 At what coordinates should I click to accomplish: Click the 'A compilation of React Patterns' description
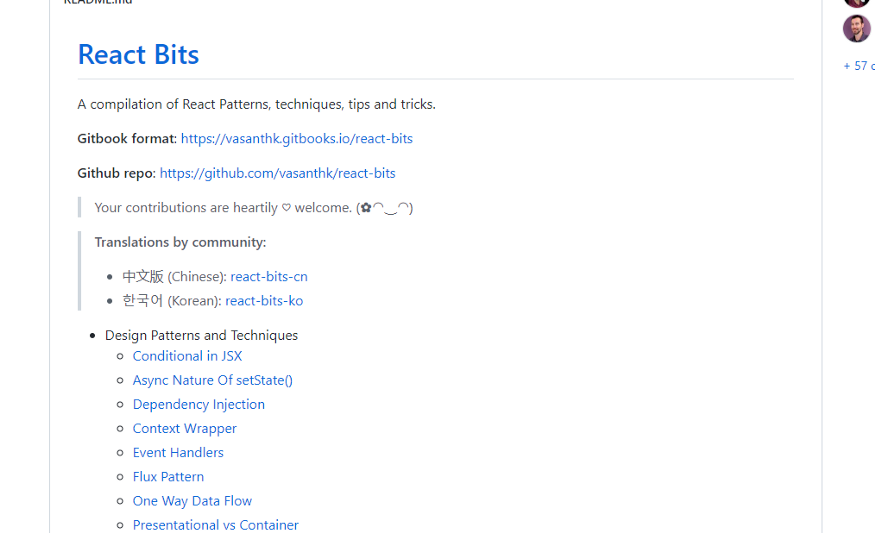tap(256, 104)
